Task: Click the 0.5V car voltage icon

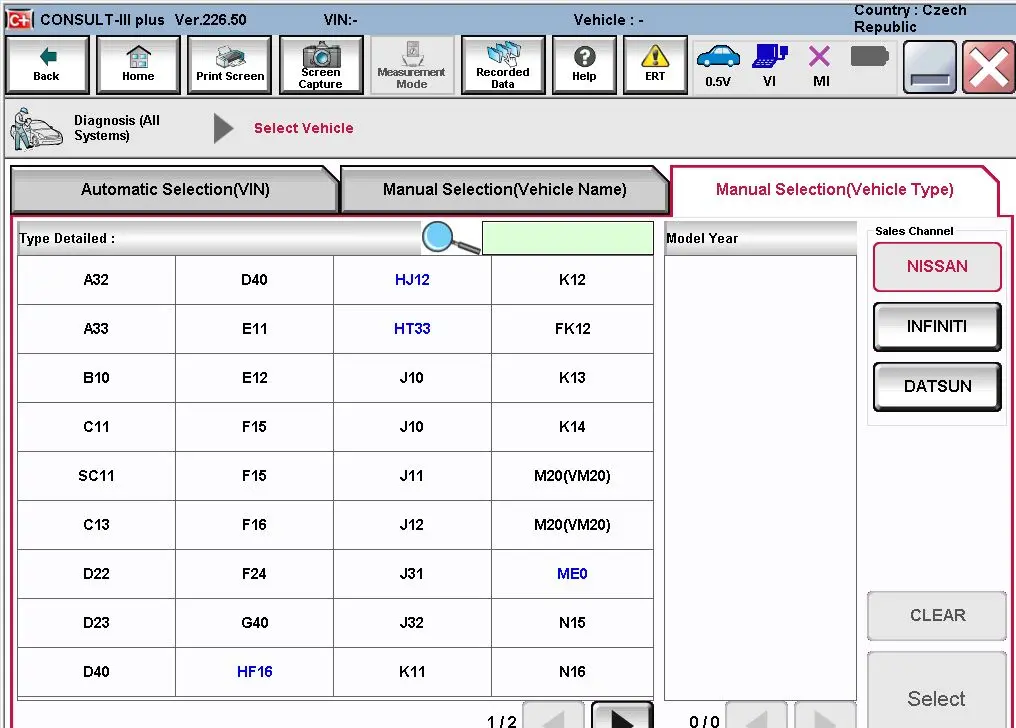Action: click(718, 64)
